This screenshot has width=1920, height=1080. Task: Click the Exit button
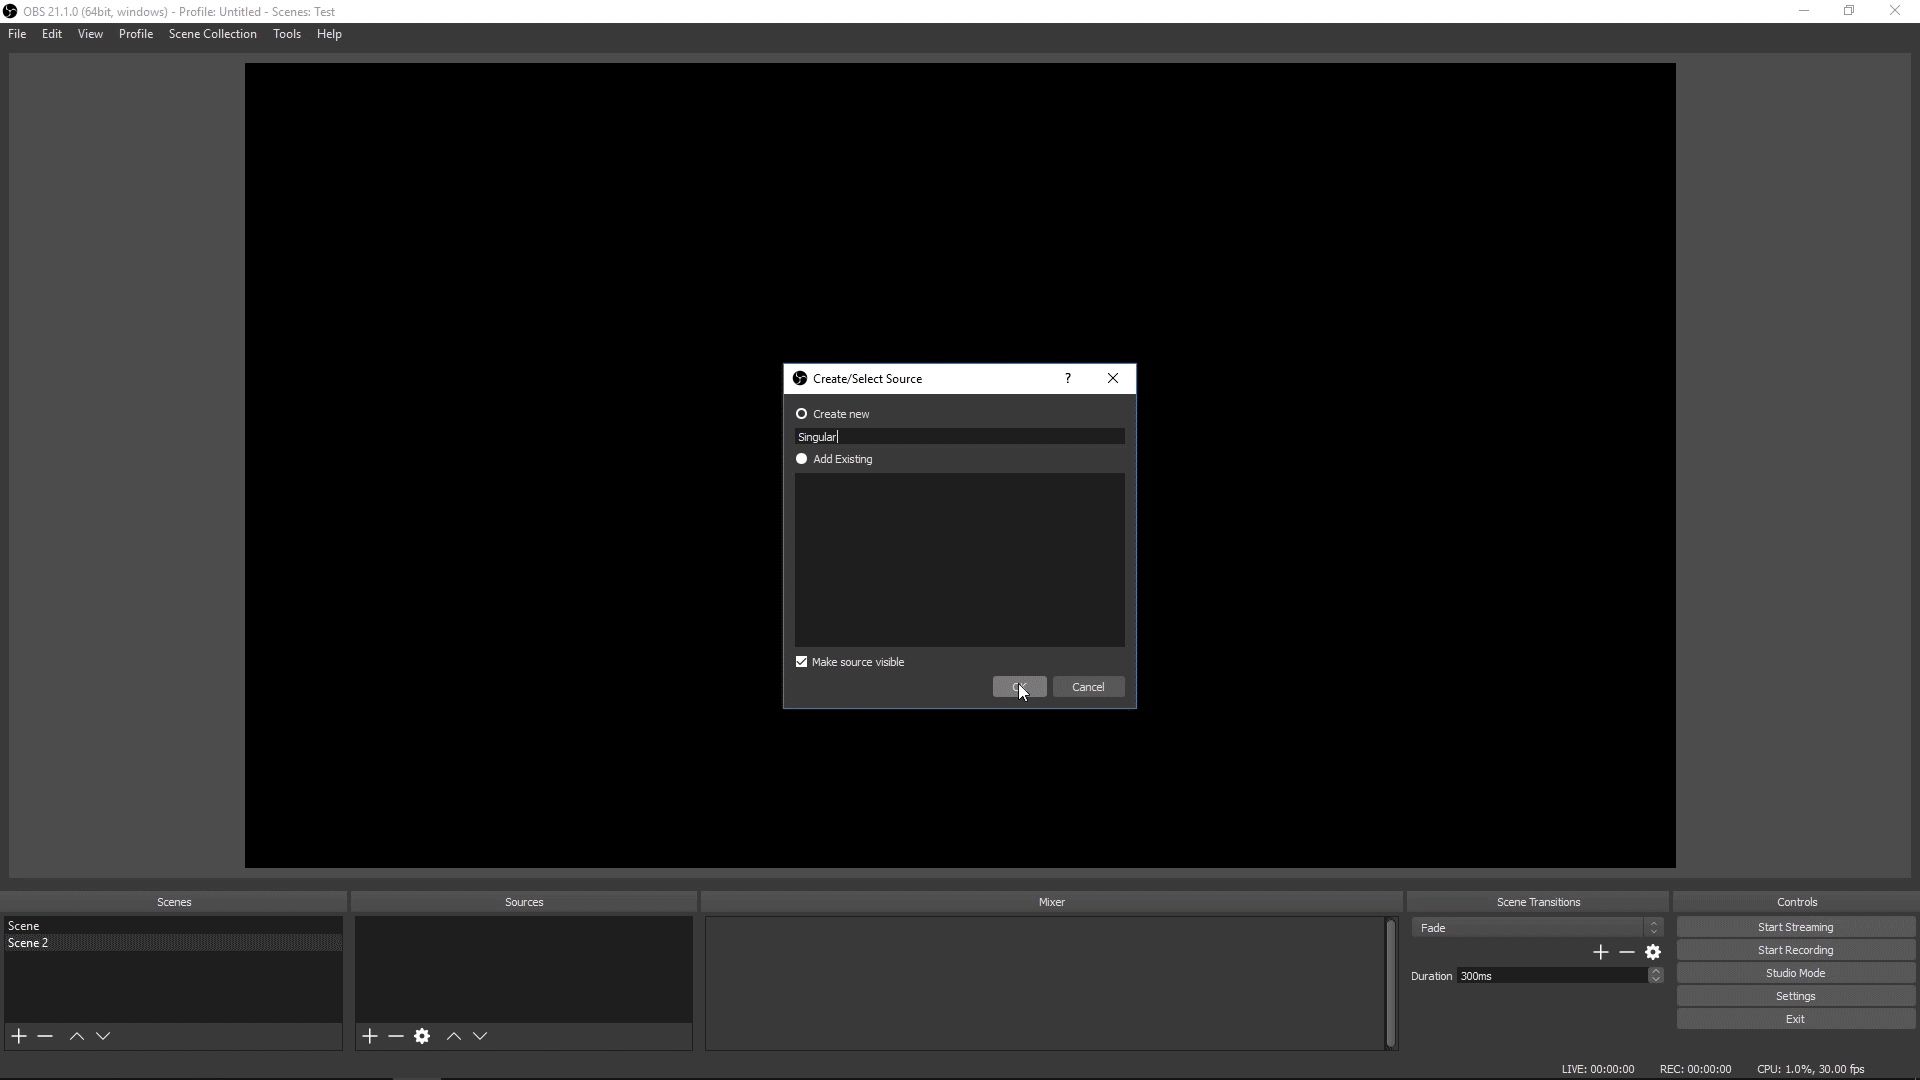click(1795, 1020)
